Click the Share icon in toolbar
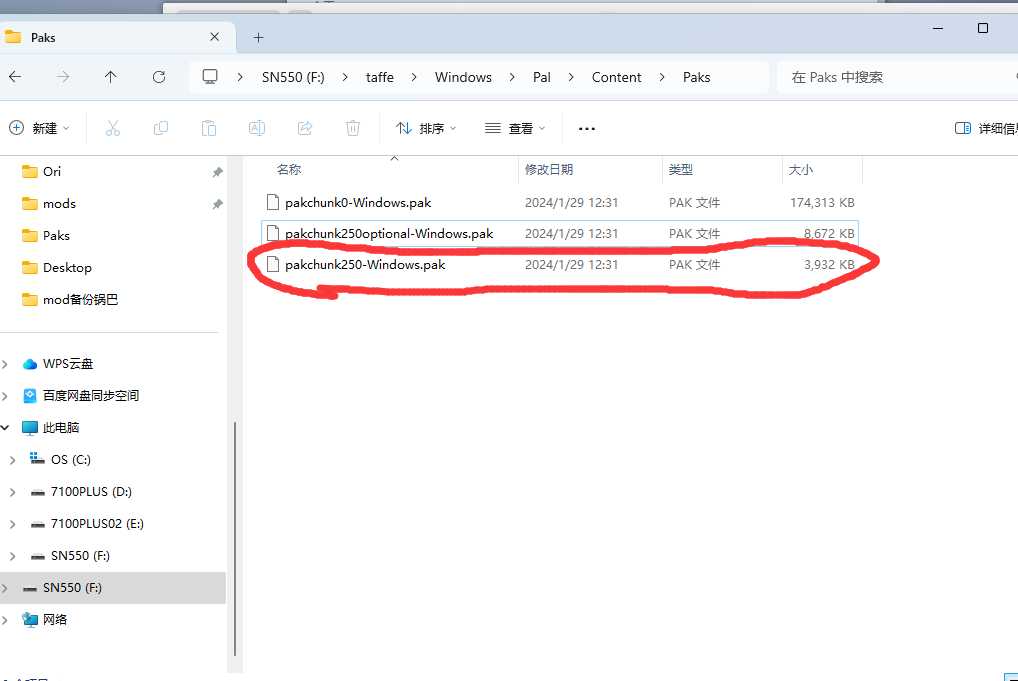Viewport: 1018px width, 681px height. [x=305, y=128]
